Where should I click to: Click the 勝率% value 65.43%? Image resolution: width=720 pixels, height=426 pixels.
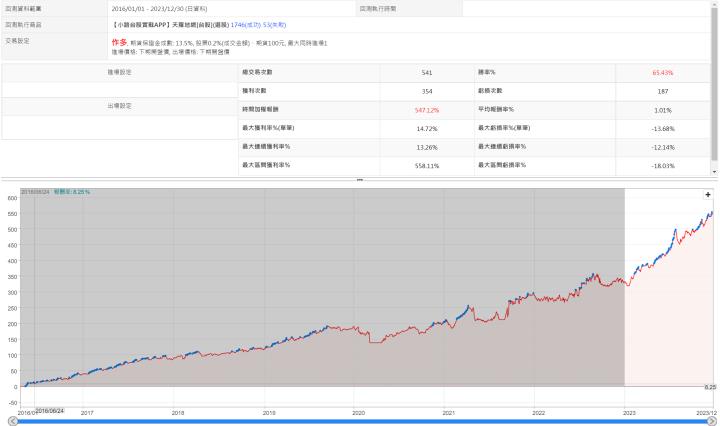pyautogui.click(x=663, y=73)
